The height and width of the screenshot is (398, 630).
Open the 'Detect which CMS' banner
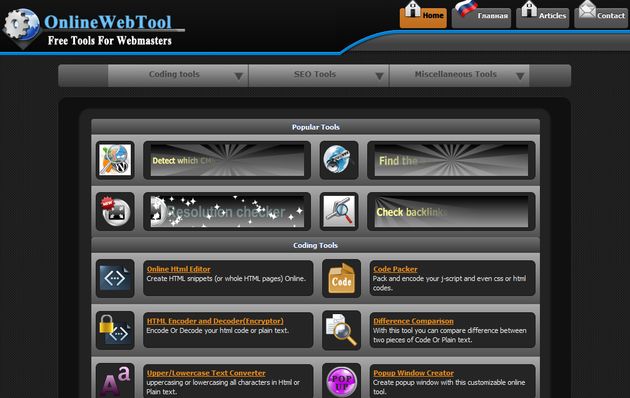click(227, 160)
